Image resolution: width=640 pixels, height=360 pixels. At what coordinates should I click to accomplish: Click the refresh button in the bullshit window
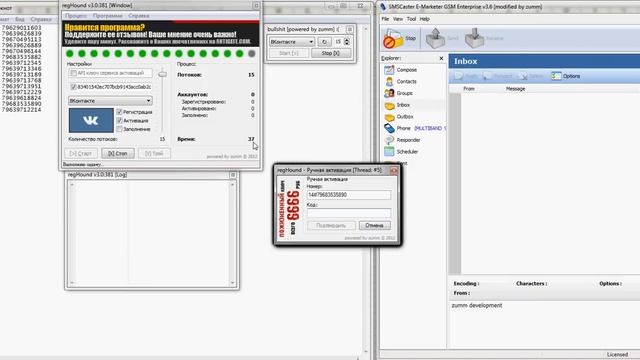[324, 42]
